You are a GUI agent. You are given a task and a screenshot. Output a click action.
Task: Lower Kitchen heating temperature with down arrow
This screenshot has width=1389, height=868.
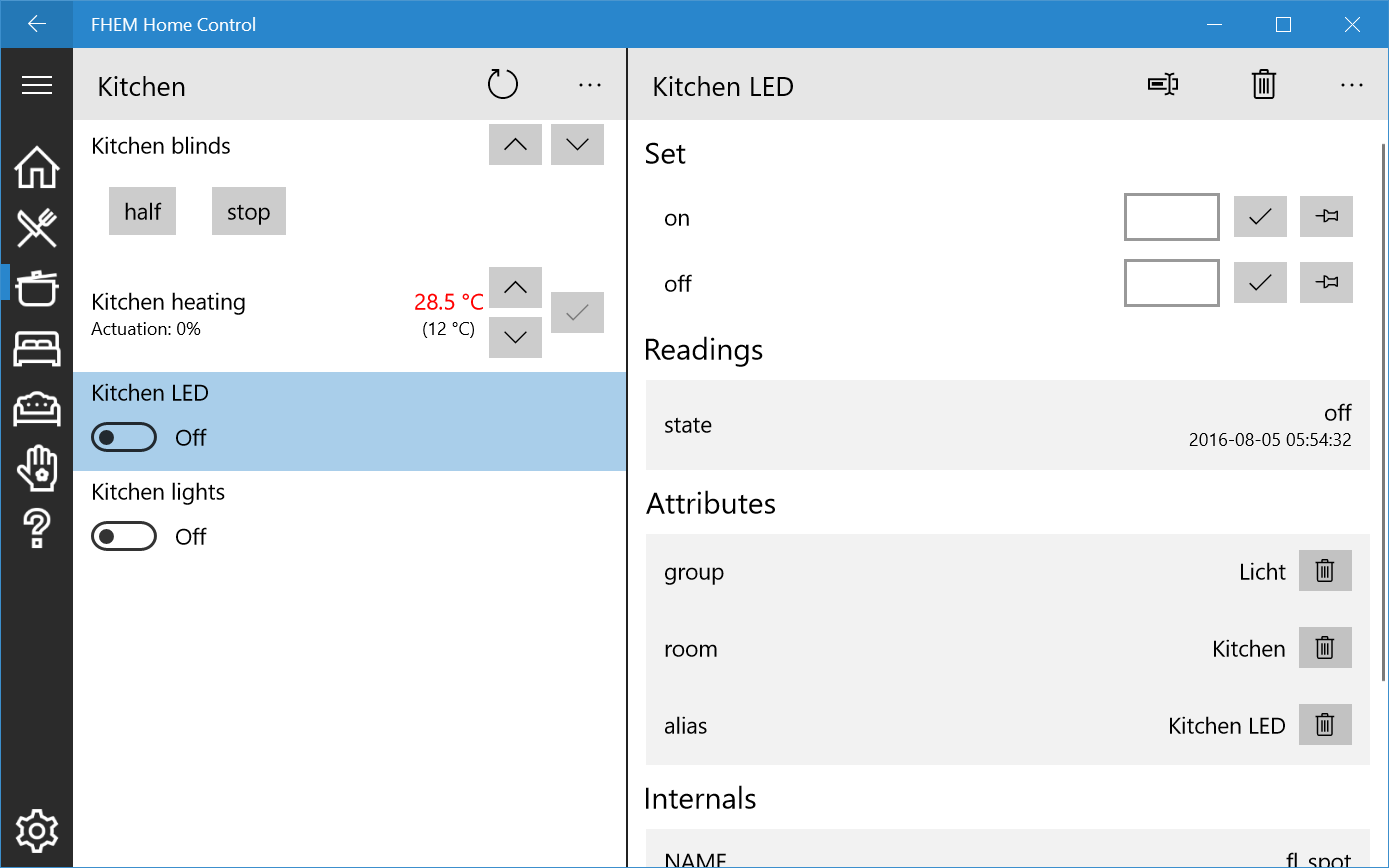(515, 337)
